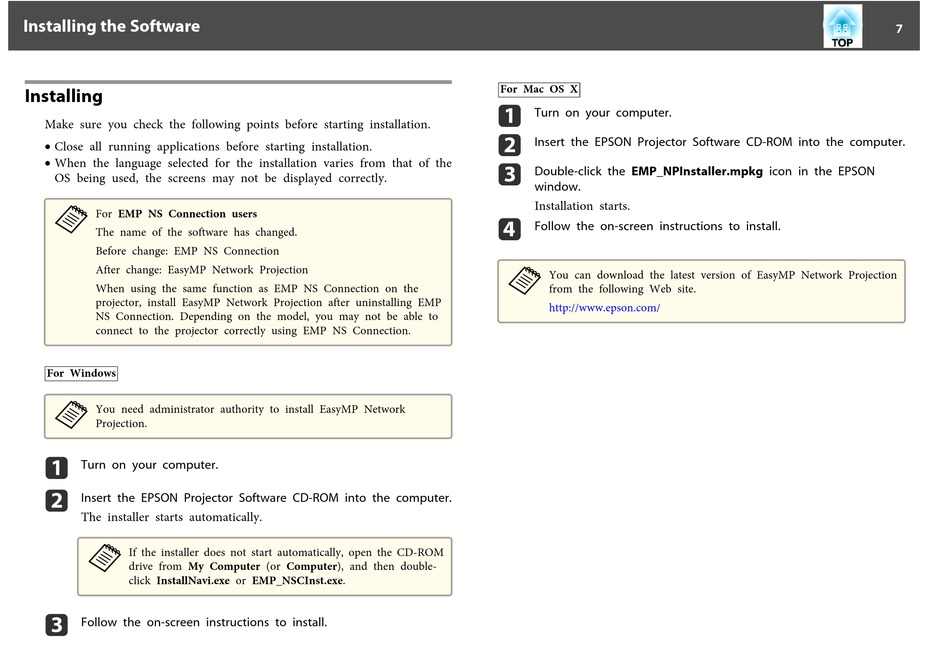
Task: Click "The name of the software has changed."
Action: pyautogui.click(x=196, y=233)
